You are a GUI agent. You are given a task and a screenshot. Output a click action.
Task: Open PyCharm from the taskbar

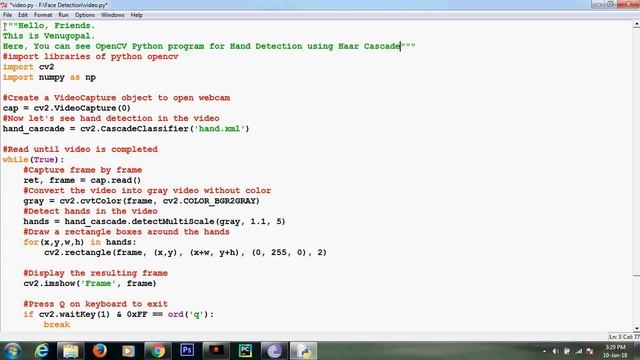245,350
